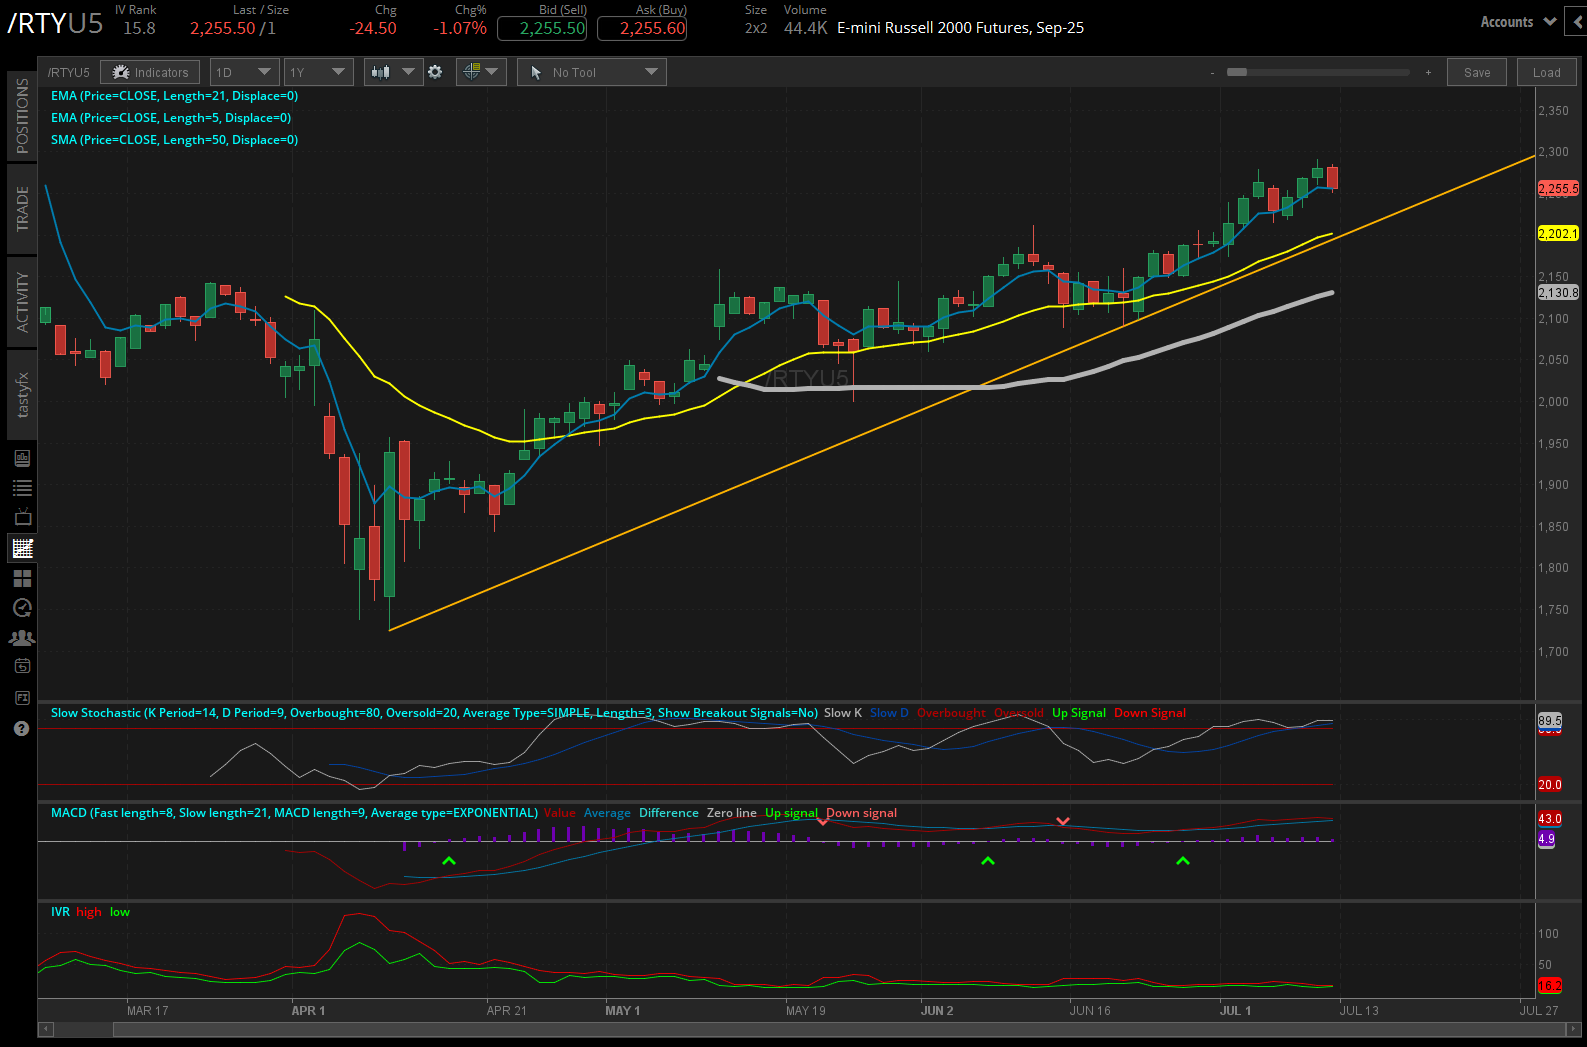1587x1047 pixels.
Task: Click the Indicators button
Action: pyautogui.click(x=151, y=72)
